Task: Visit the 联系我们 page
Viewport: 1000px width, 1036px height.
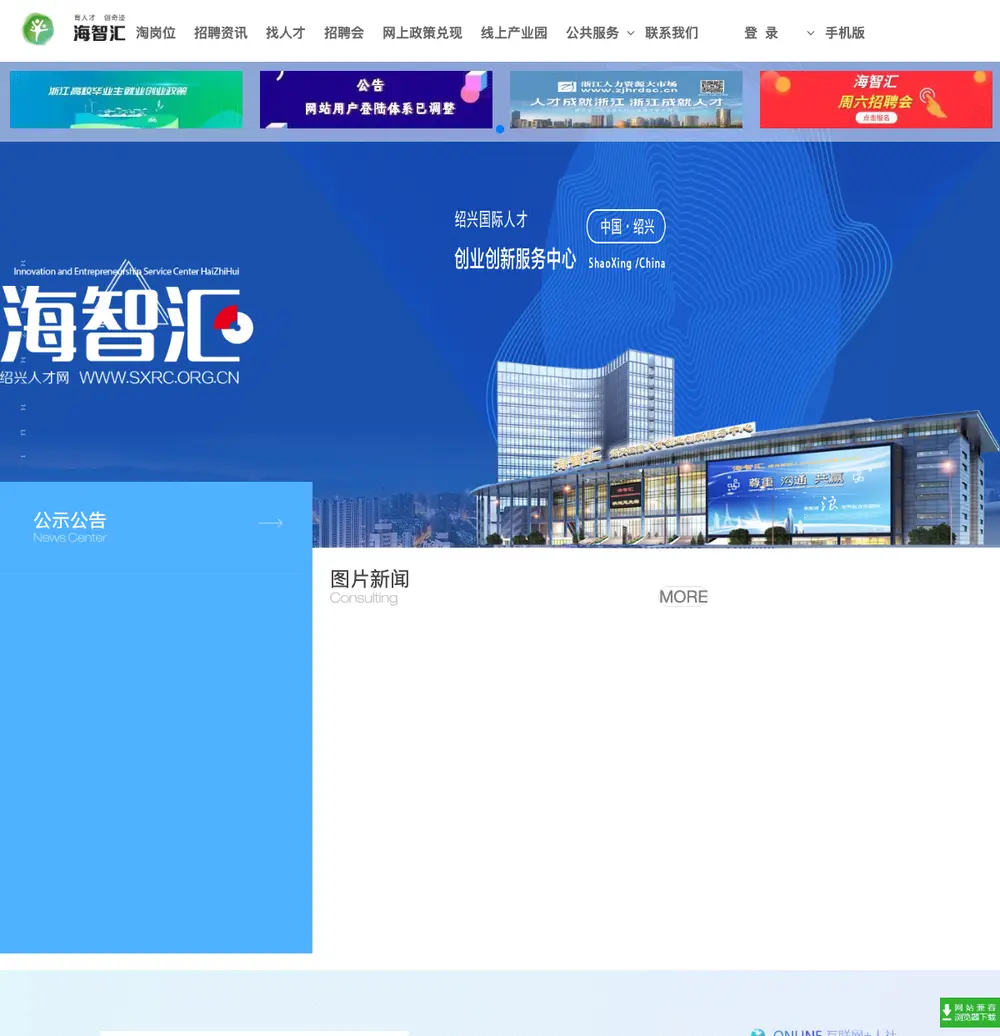Action: [672, 33]
